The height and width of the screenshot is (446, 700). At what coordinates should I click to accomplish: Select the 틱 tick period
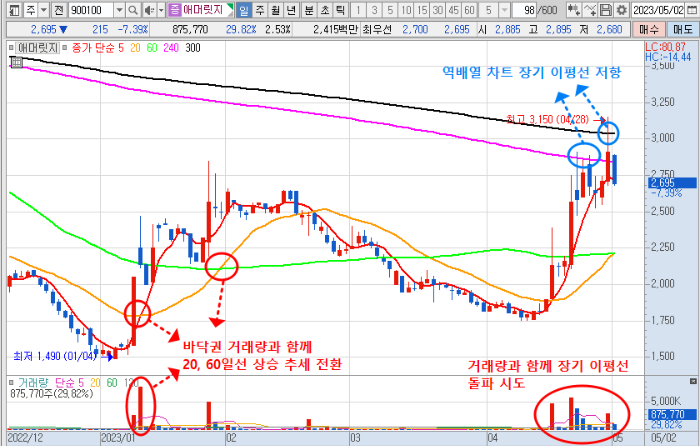point(340,10)
